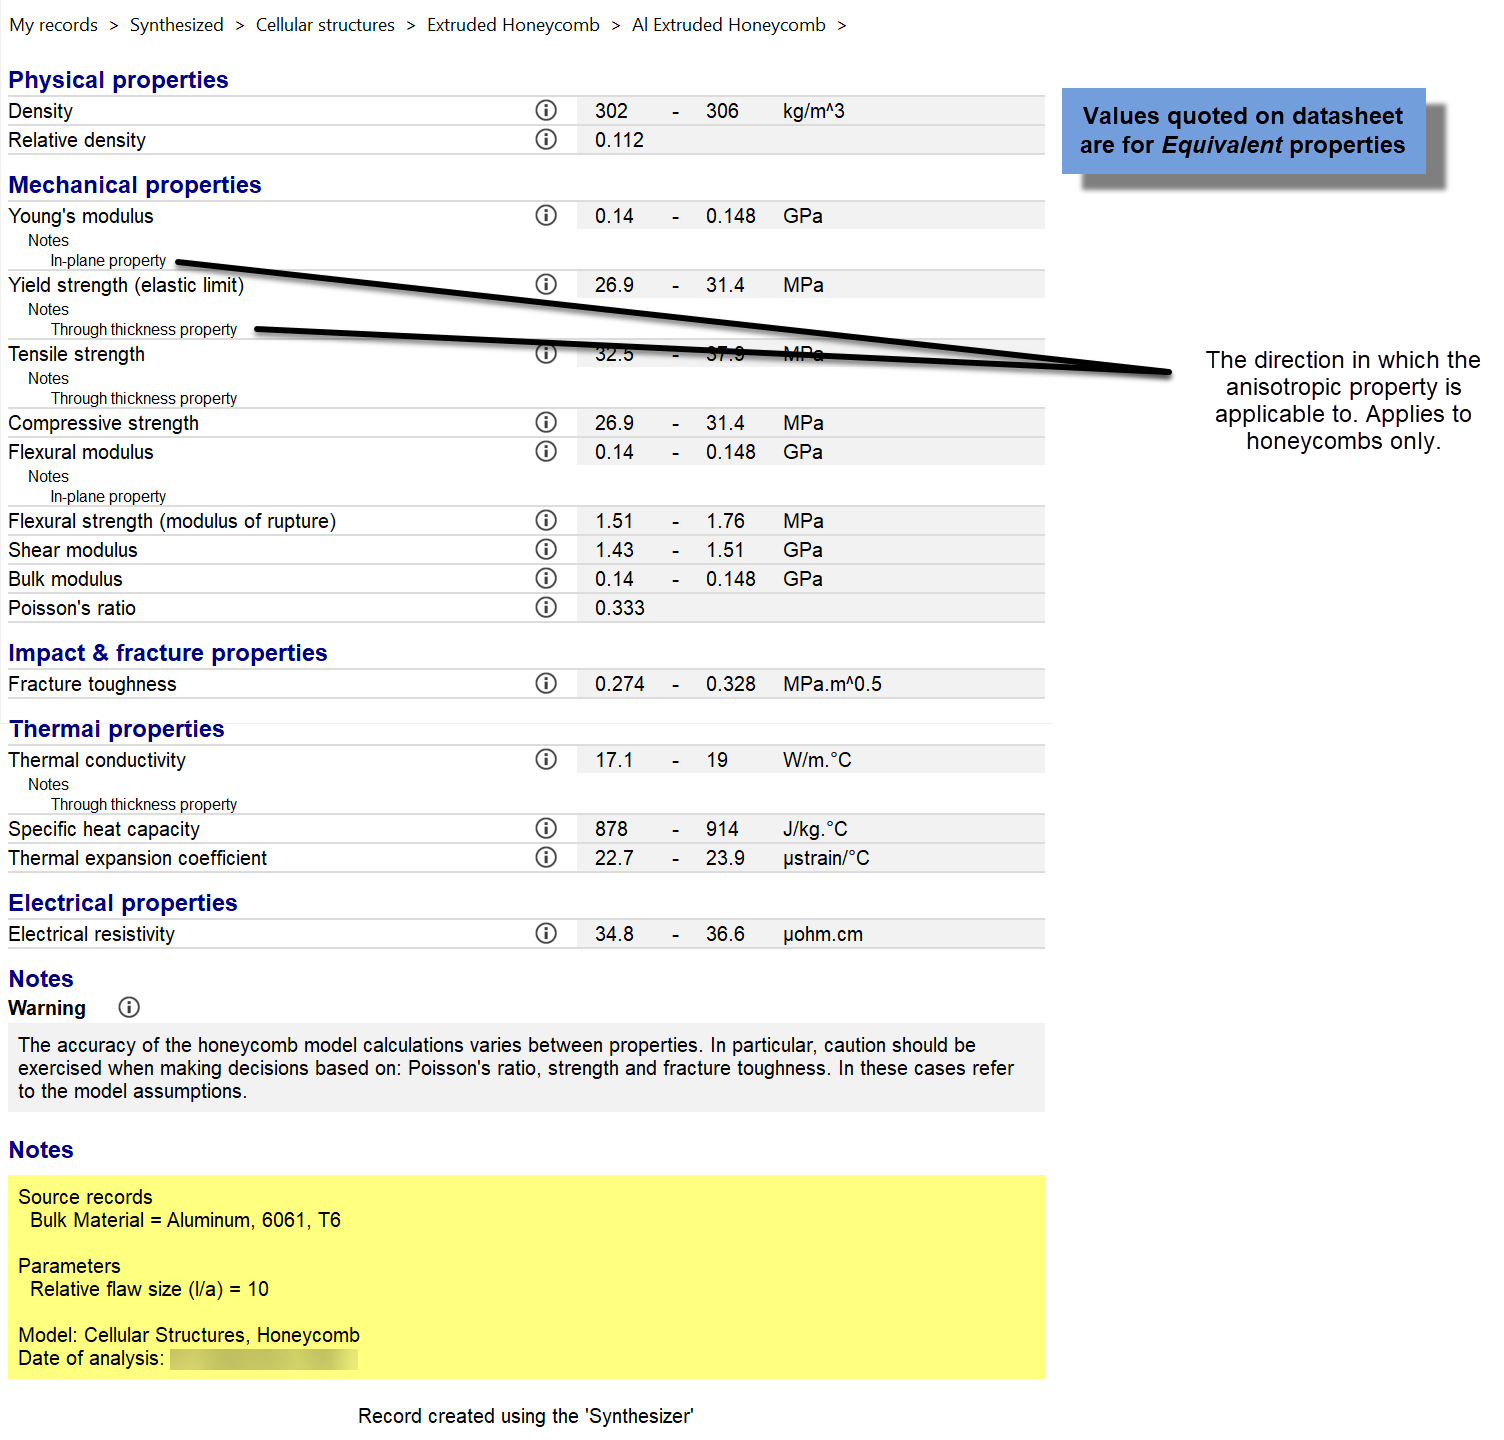
Task: Click the µohm.cm resistivity unit
Action: 823,934
